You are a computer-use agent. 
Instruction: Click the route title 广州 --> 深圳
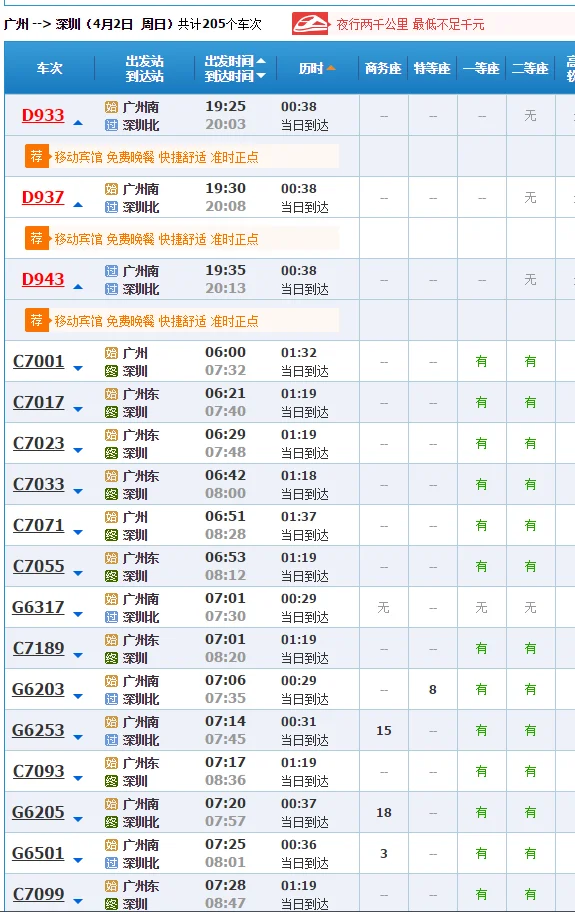[42, 24]
